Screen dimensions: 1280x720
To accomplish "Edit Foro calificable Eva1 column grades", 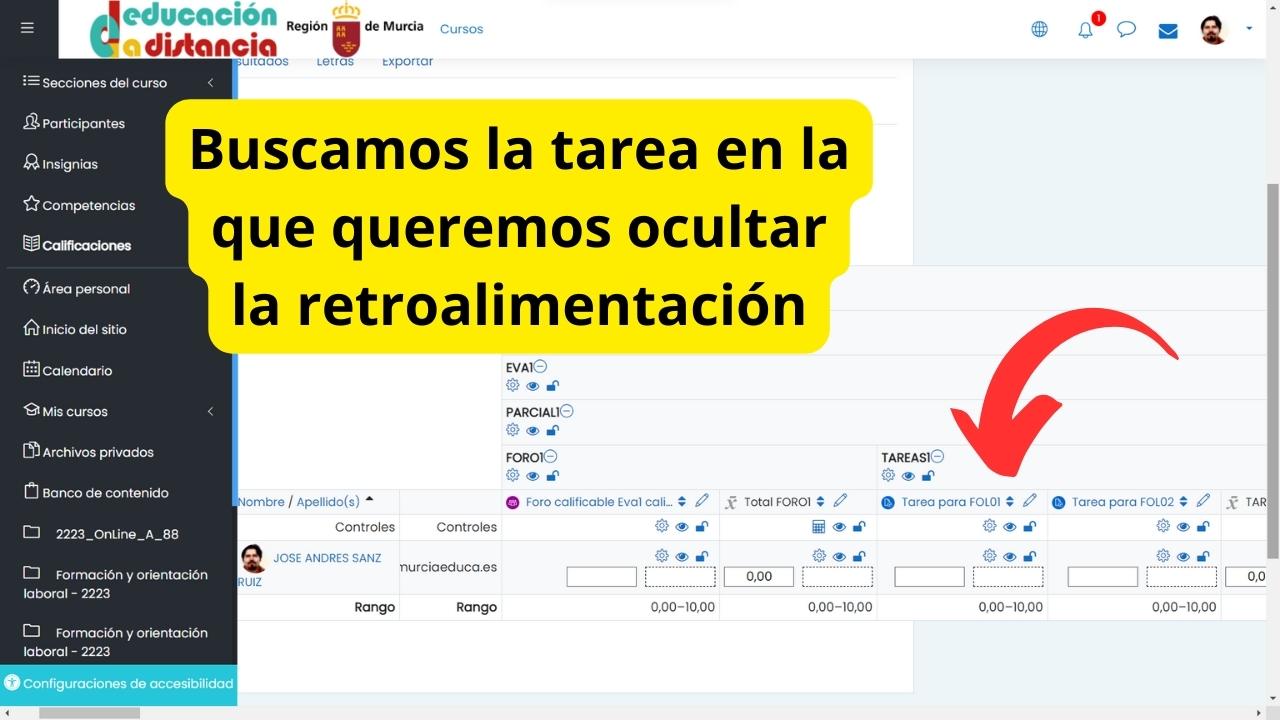I will (x=702, y=501).
